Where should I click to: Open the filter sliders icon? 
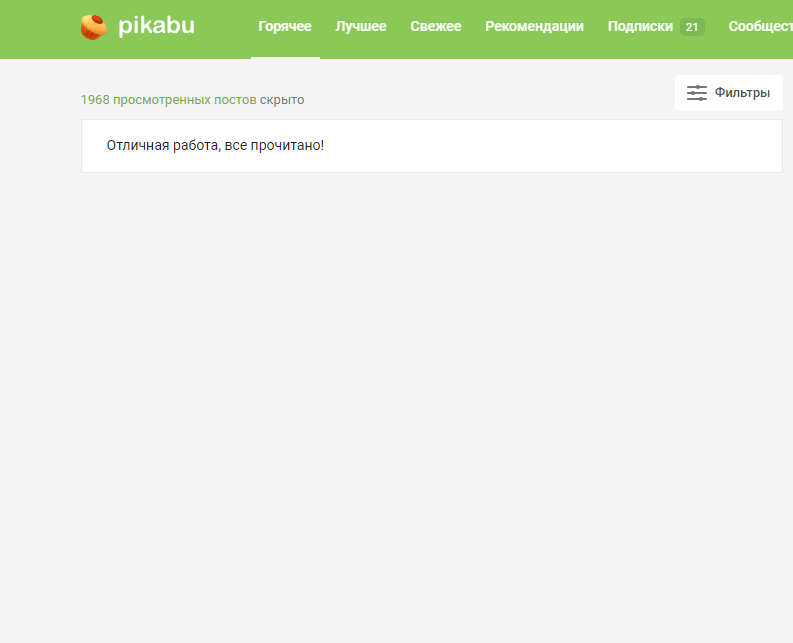coord(696,93)
